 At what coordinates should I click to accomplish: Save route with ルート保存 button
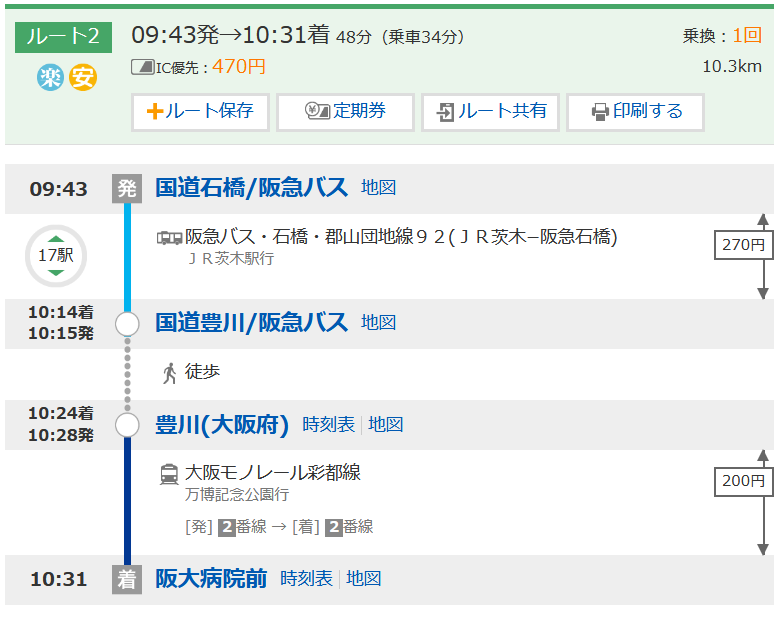[x=200, y=112]
